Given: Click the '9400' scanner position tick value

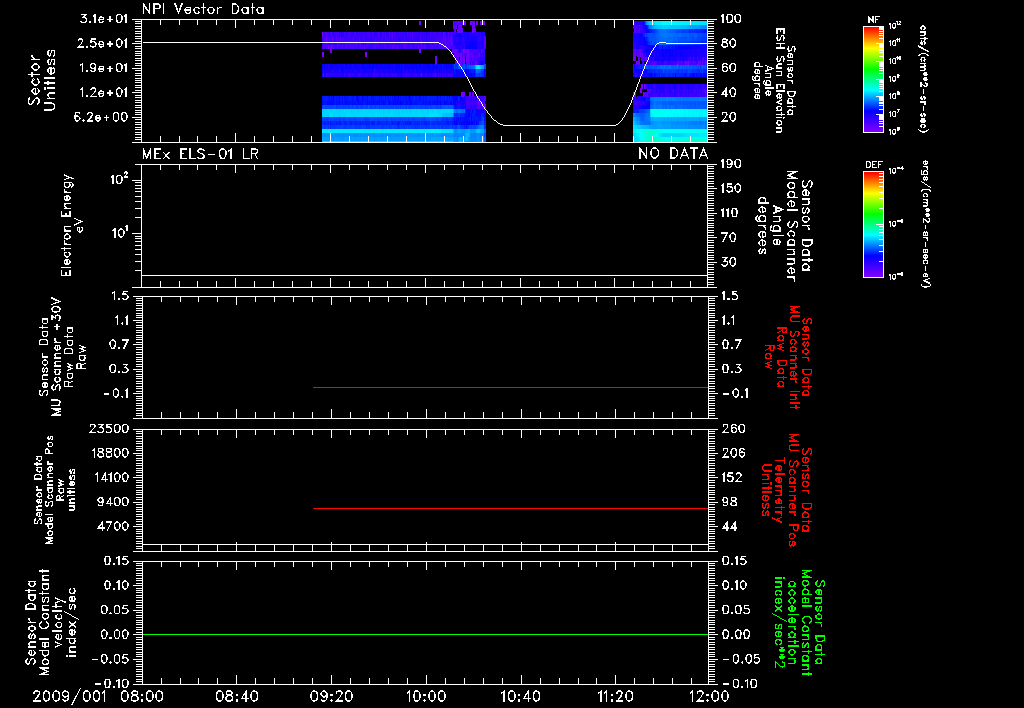Looking at the screenshot, I should pyautogui.click(x=113, y=502).
